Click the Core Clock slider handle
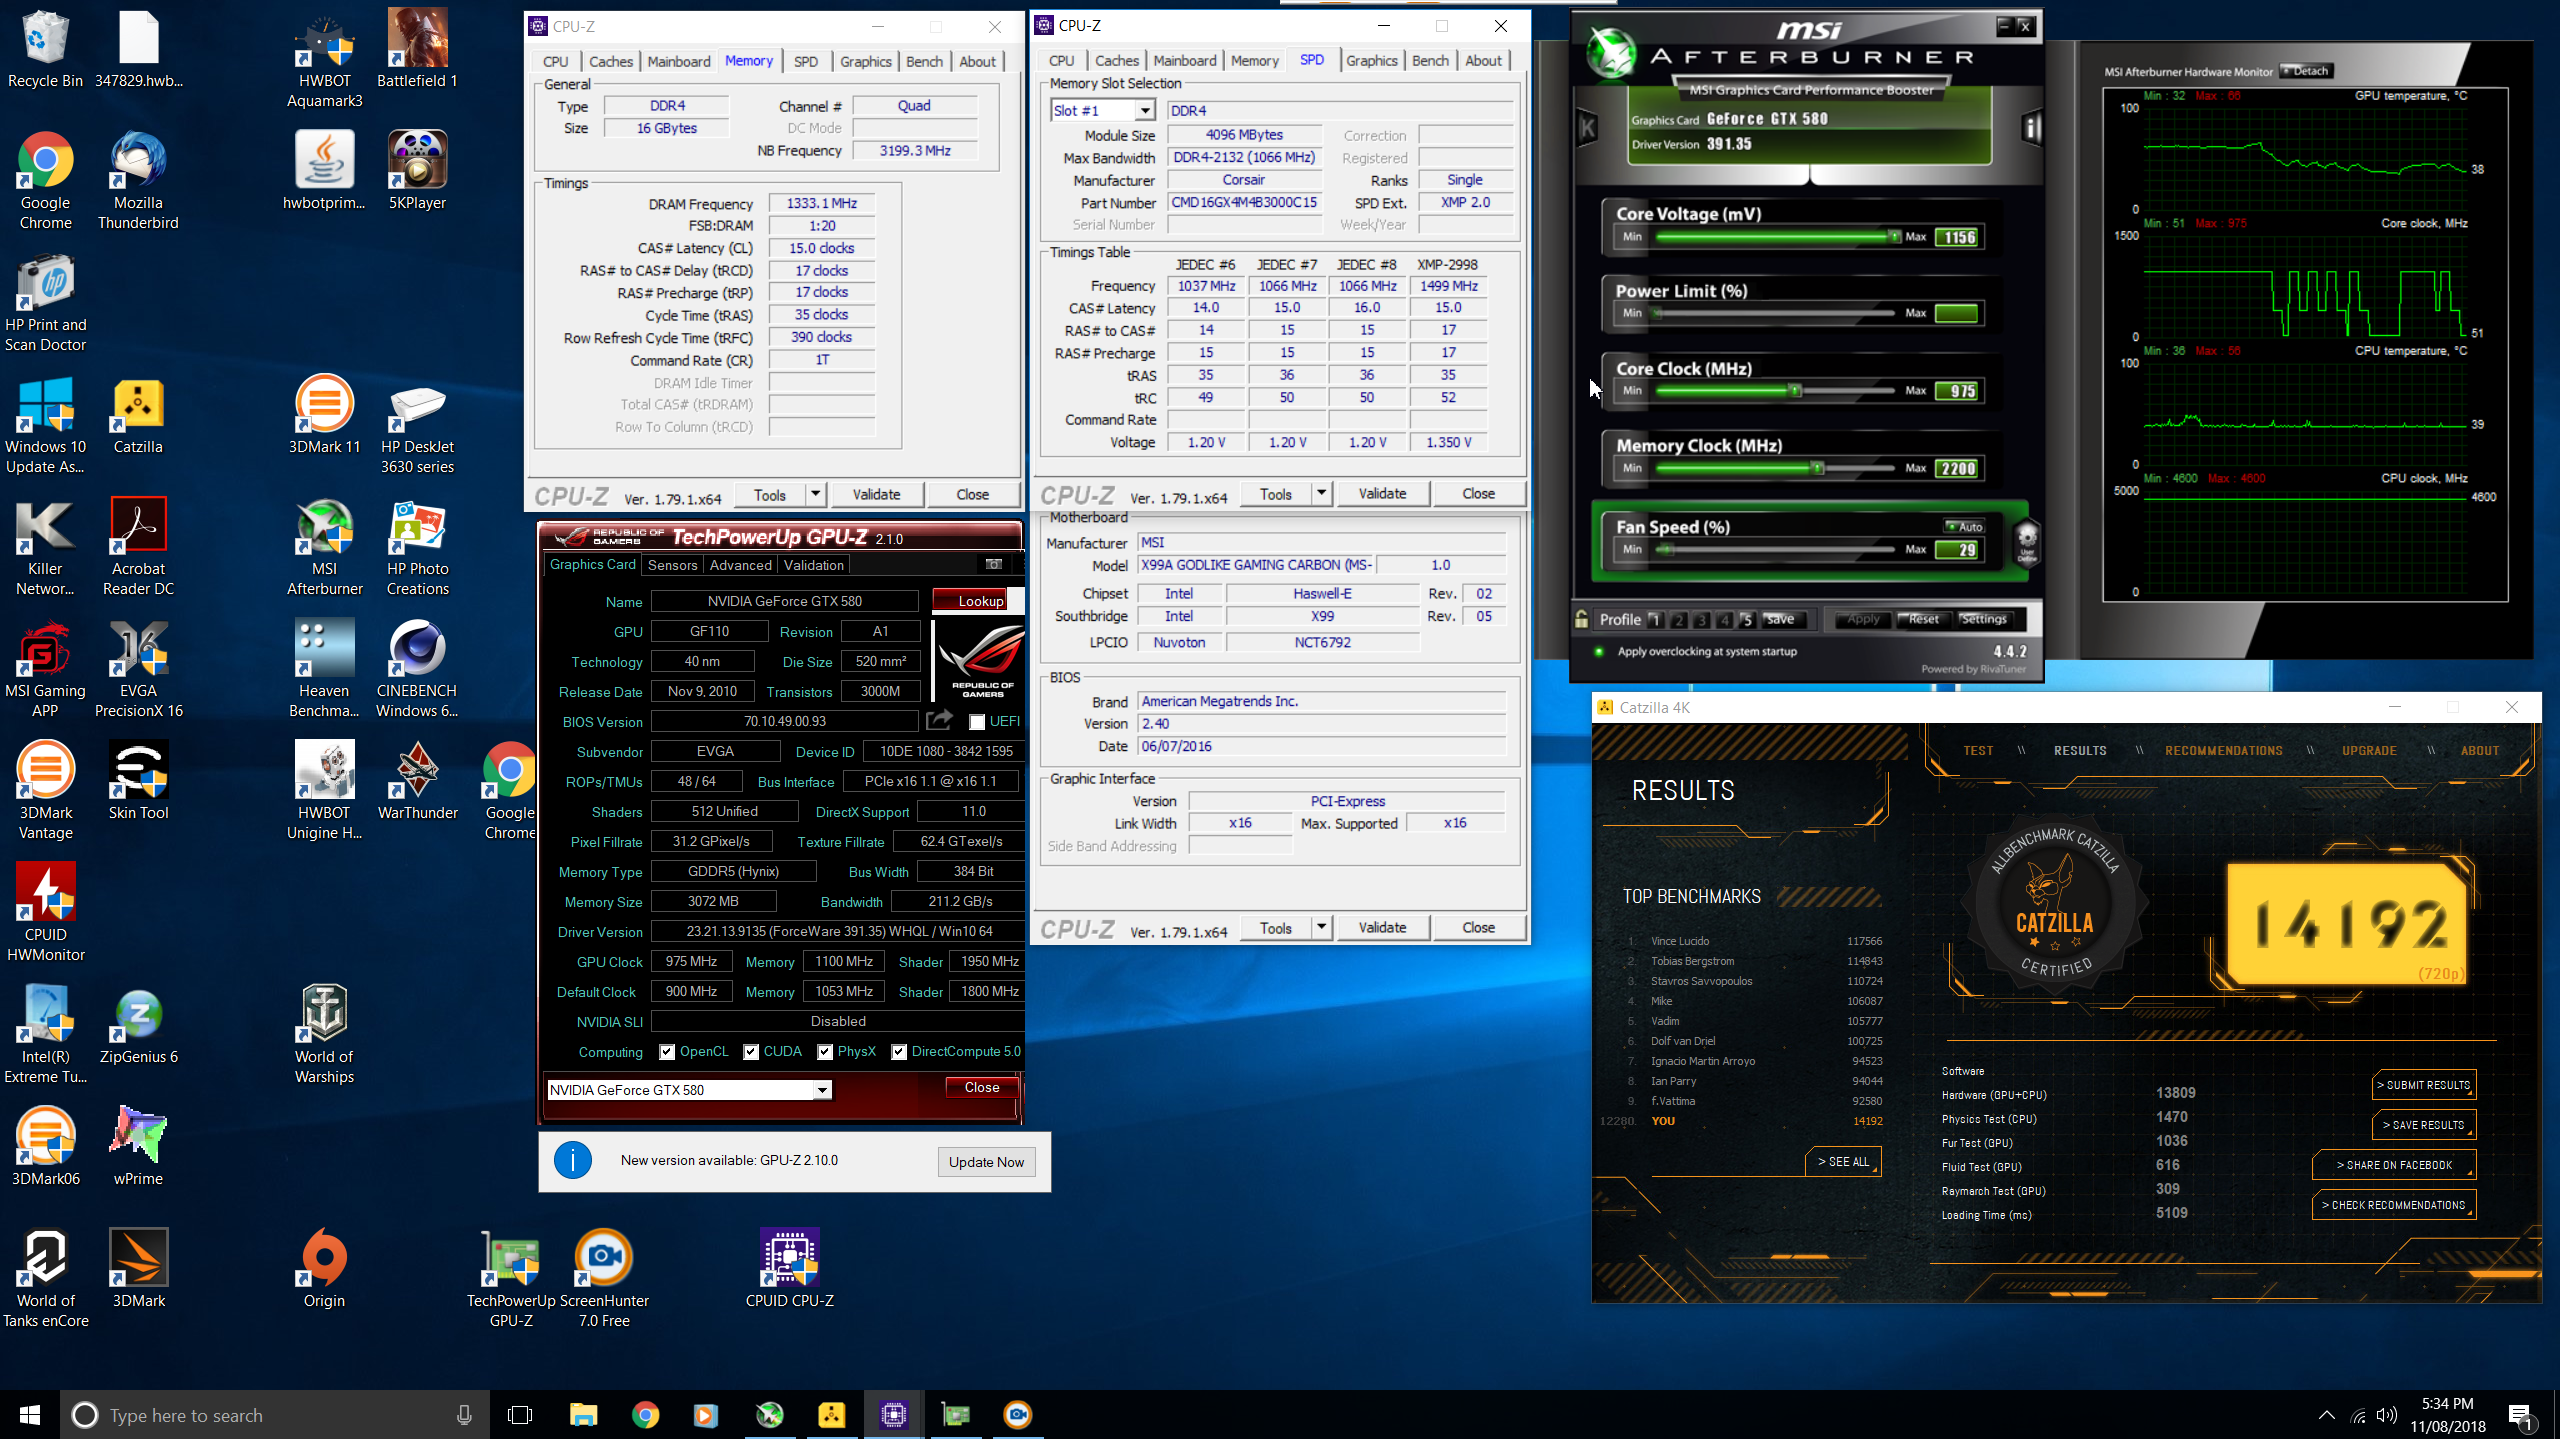This screenshot has height=1439, width=2560. (x=1795, y=390)
